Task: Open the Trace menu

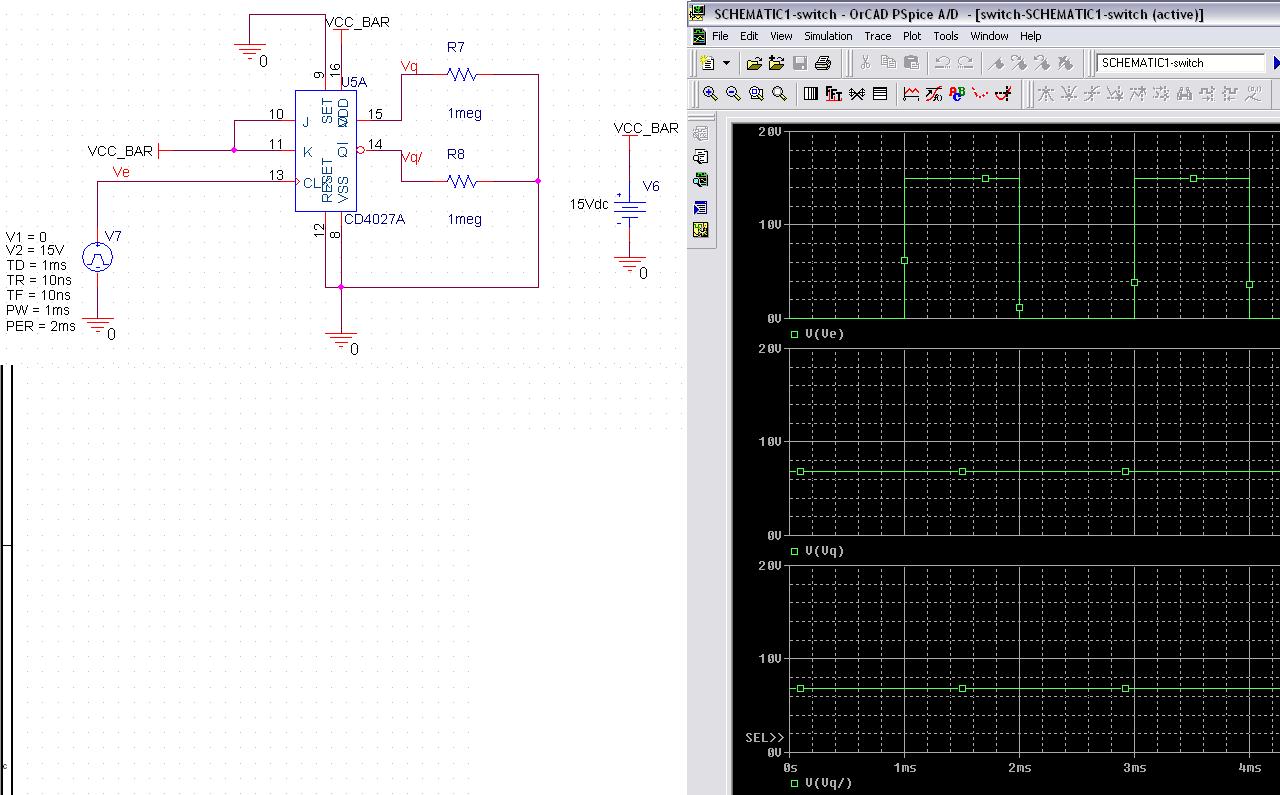Action: 877,36
